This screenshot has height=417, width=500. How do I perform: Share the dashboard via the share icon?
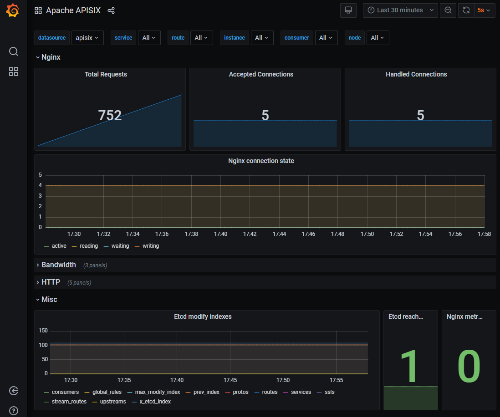(x=111, y=11)
